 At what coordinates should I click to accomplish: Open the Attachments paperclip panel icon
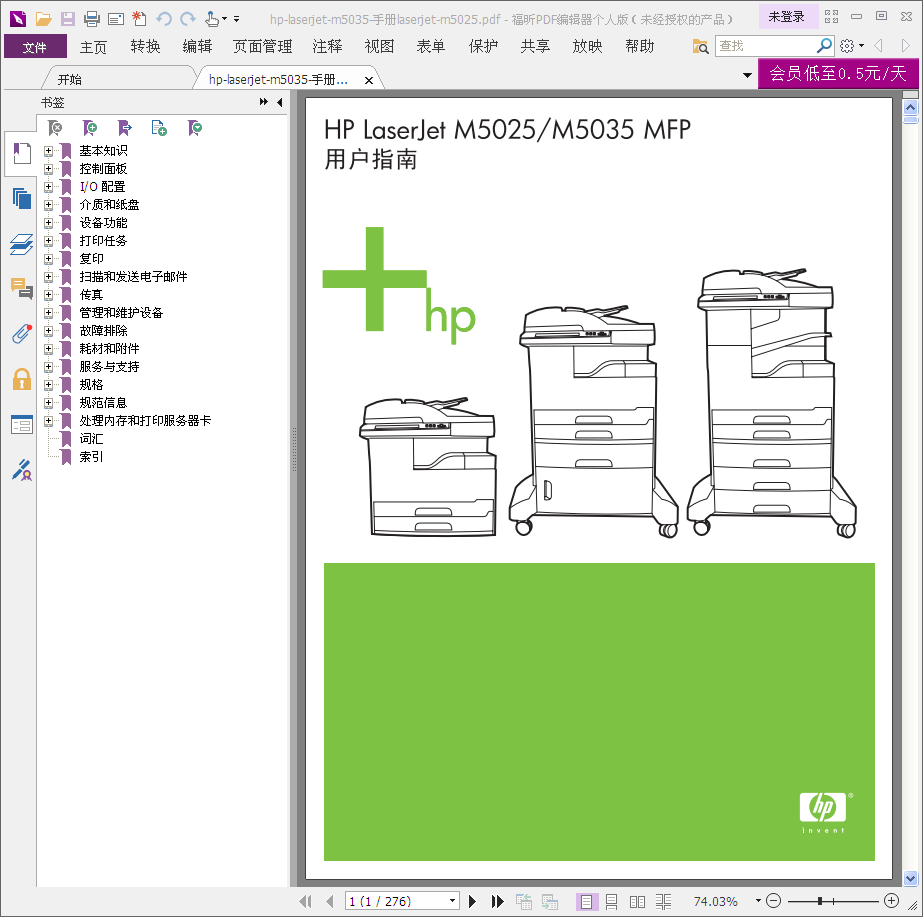[22, 334]
